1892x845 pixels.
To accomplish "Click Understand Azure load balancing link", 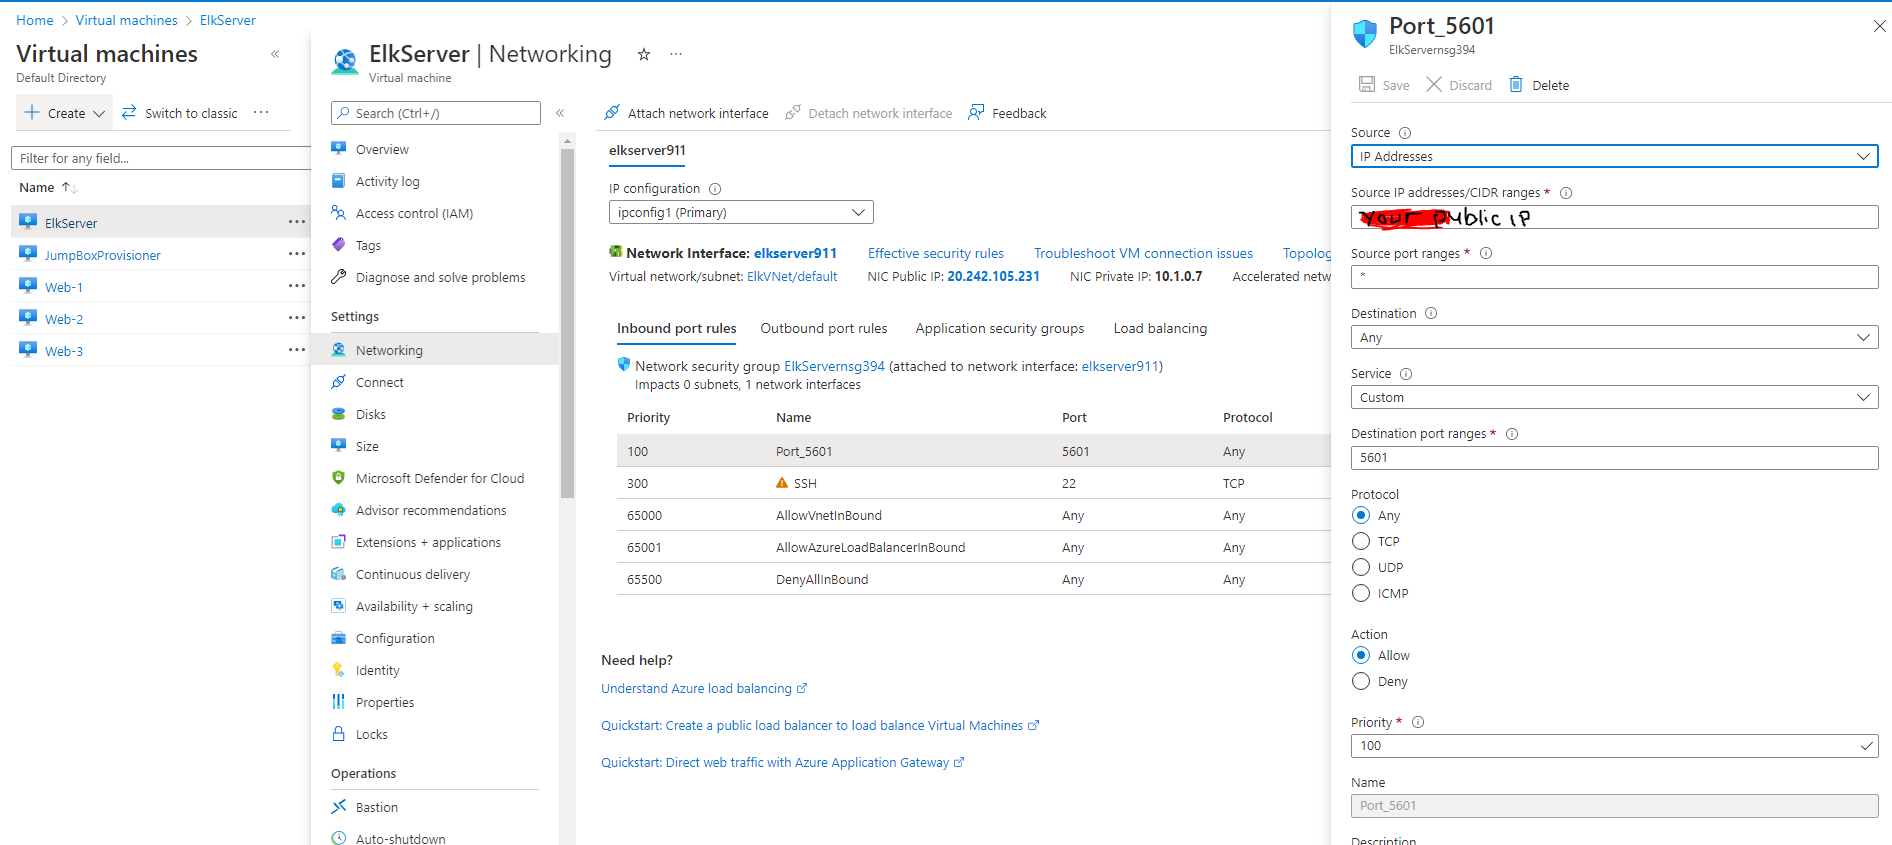I will tap(704, 688).
